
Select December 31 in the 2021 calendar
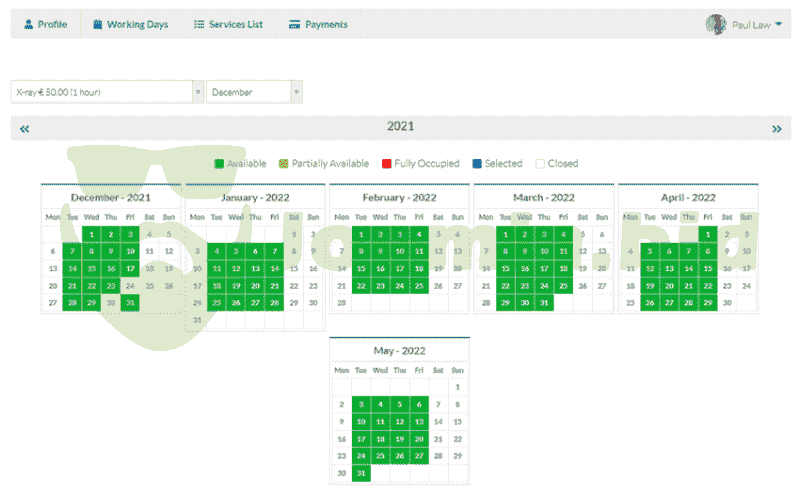[130, 302]
